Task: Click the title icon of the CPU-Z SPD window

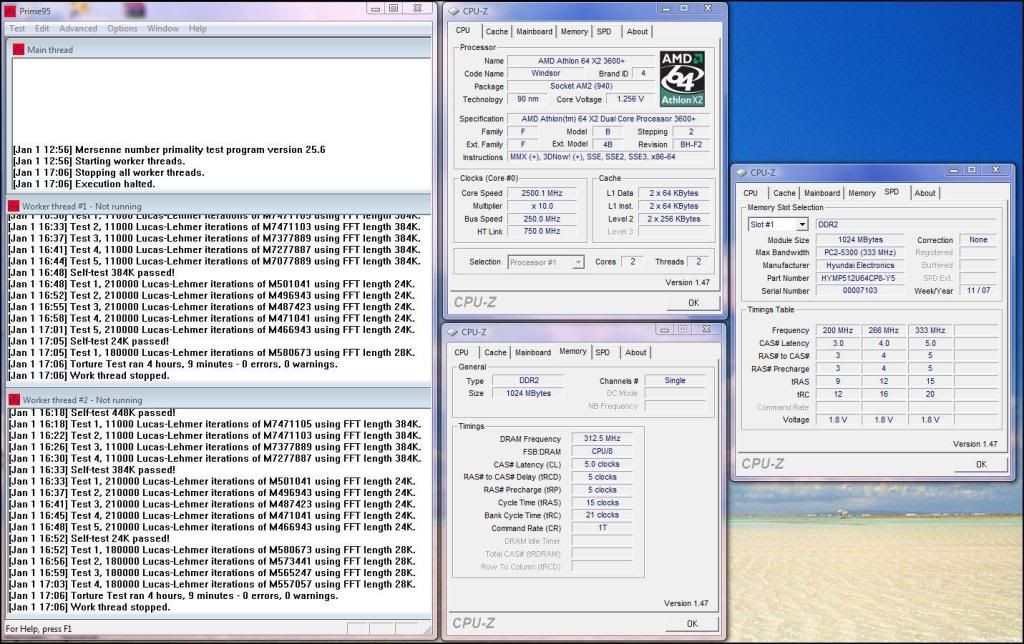Action: tap(741, 172)
